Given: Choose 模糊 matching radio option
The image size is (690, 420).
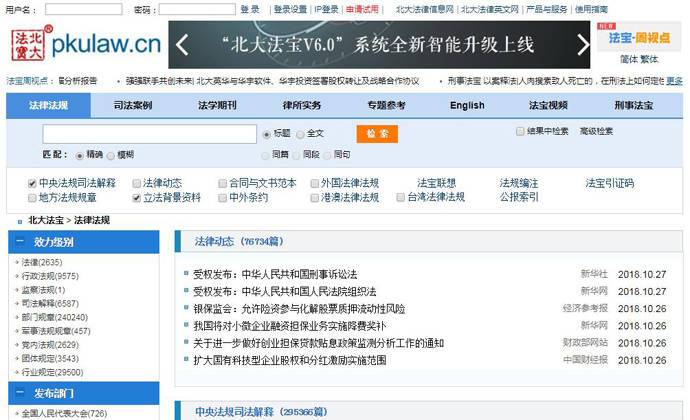Looking at the screenshot, I should click(111, 155).
